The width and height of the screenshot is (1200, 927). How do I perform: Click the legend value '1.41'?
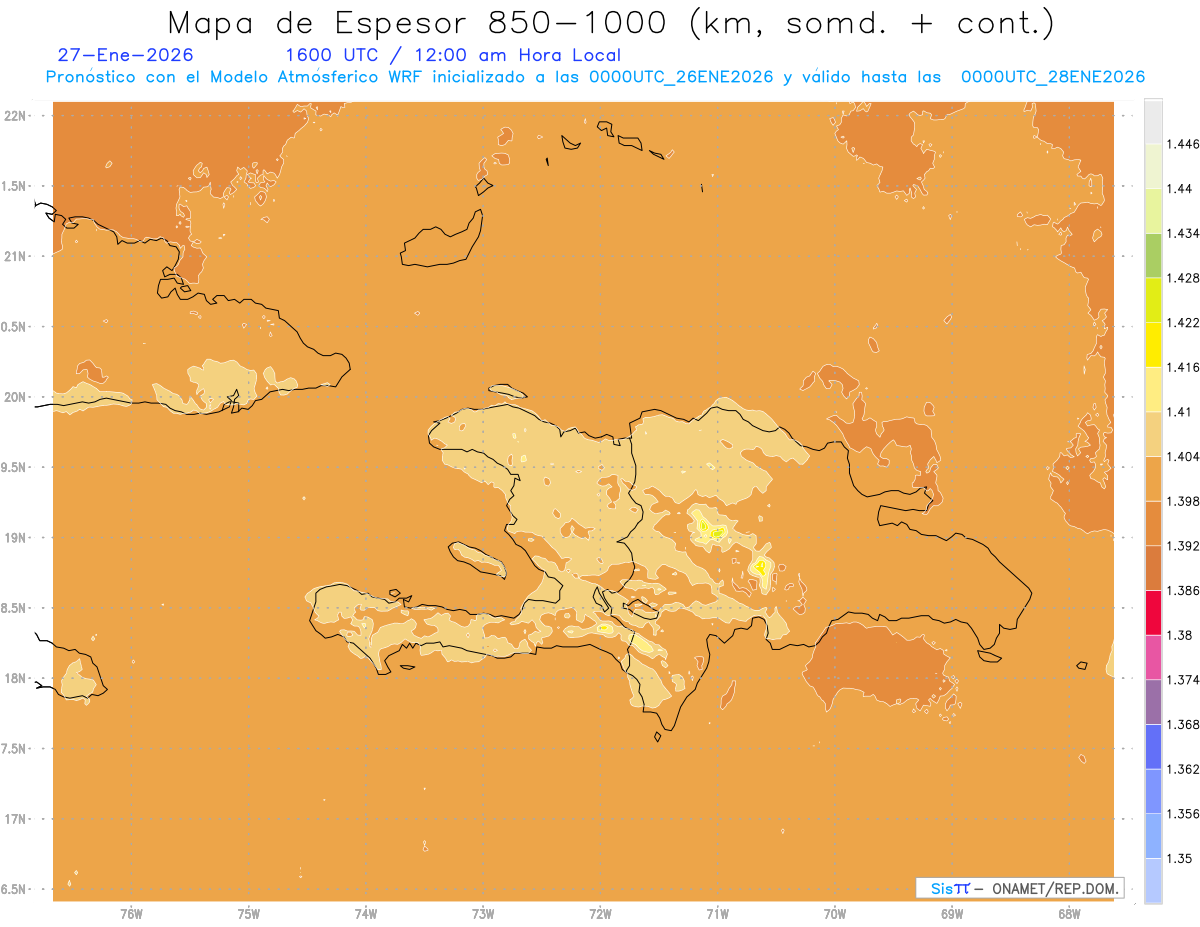click(1180, 412)
